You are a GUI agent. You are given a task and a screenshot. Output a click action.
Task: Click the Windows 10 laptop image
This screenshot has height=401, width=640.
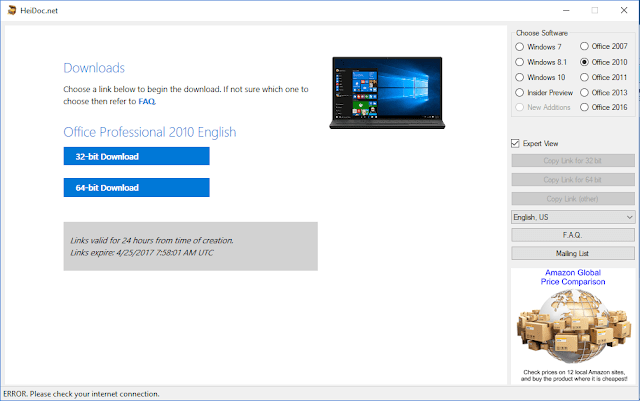387,93
